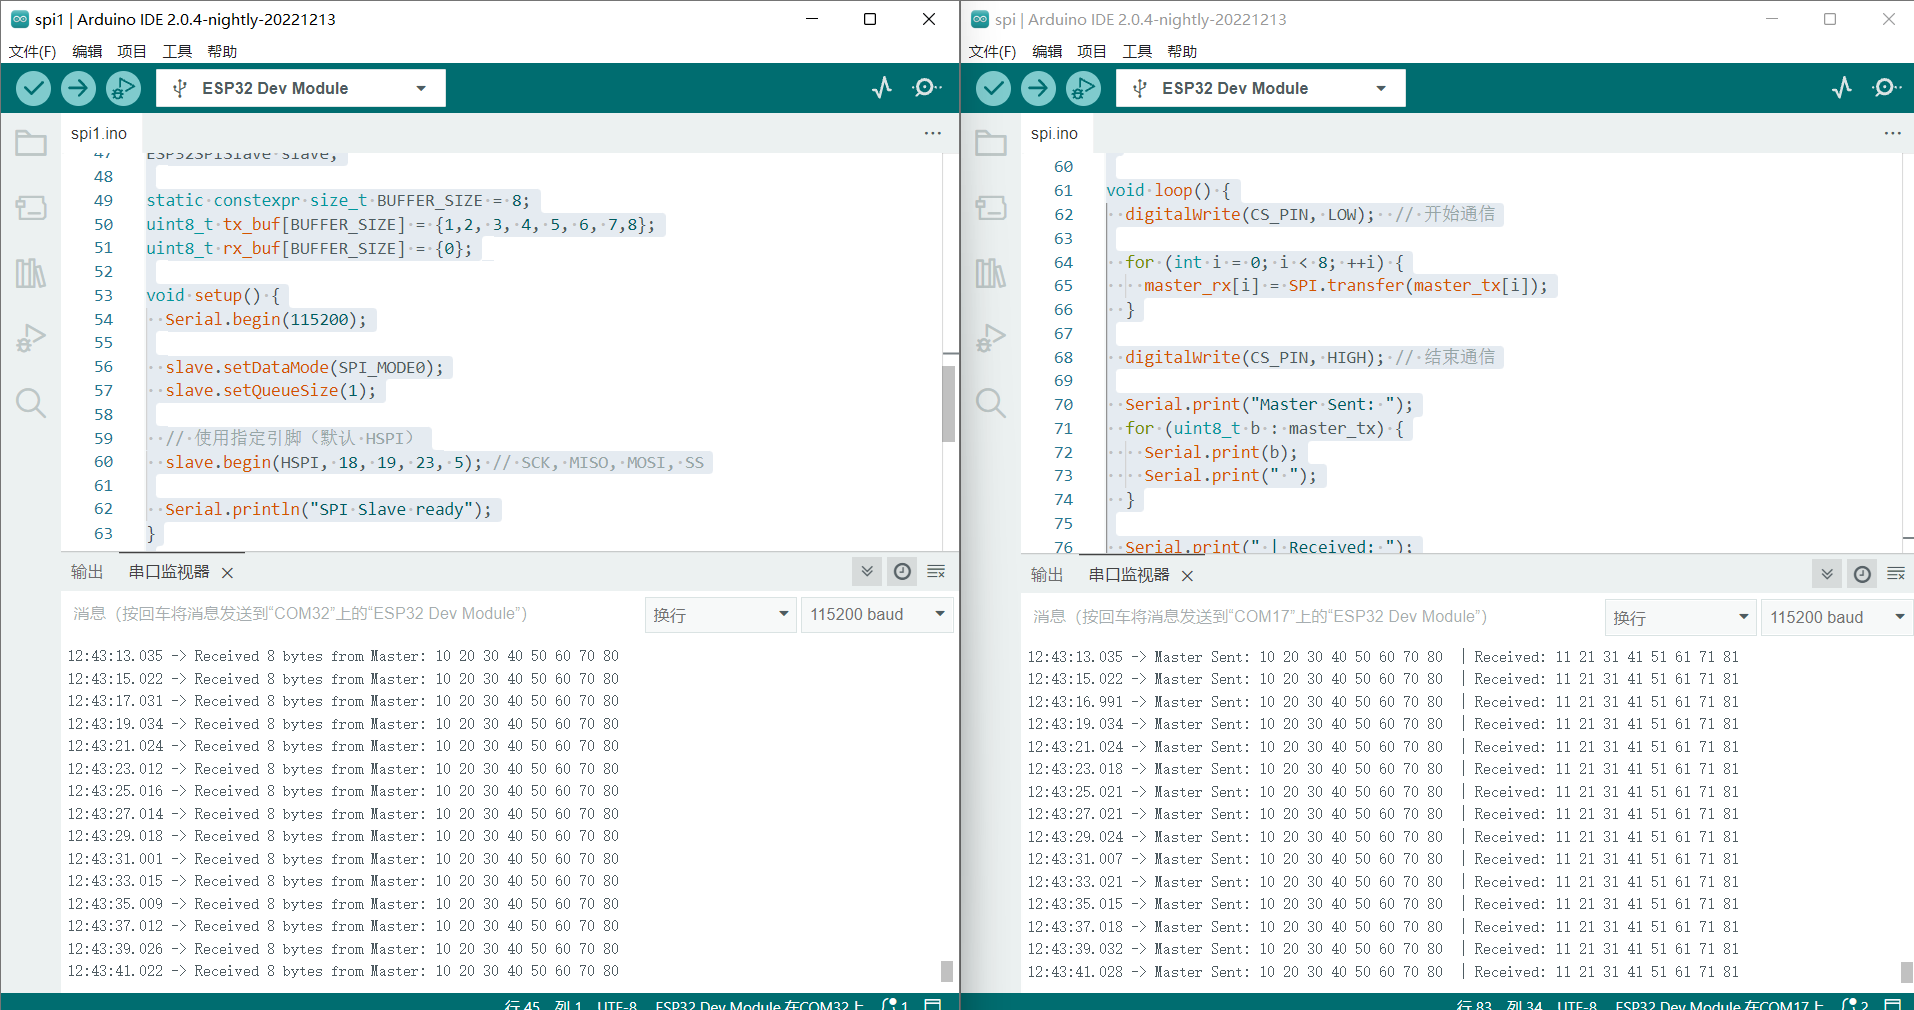Open notifications bell in spi status bar
This screenshot has width=1914, height=1010.
1855,1003
